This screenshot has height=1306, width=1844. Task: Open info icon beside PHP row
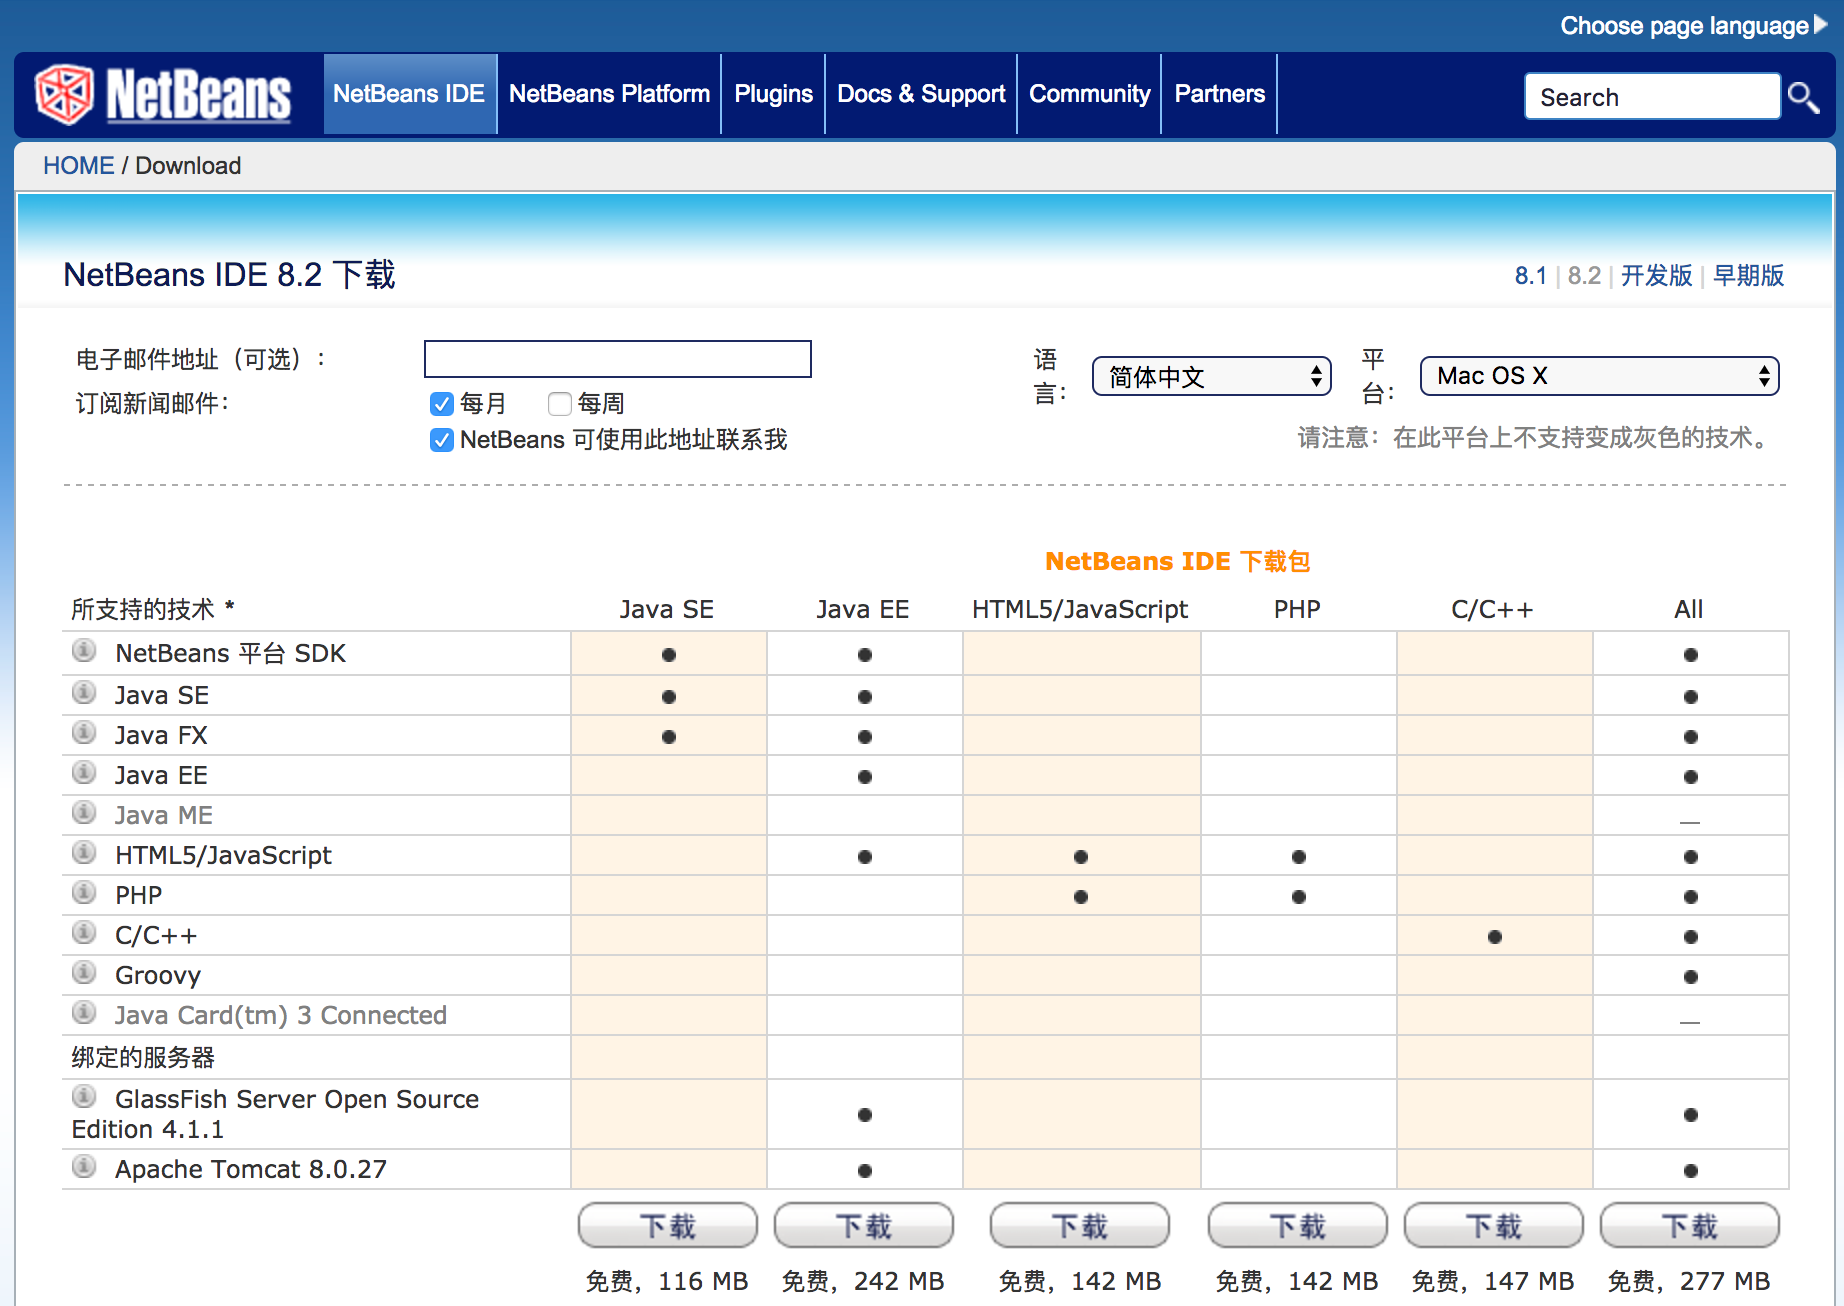(x=85, y=893)
